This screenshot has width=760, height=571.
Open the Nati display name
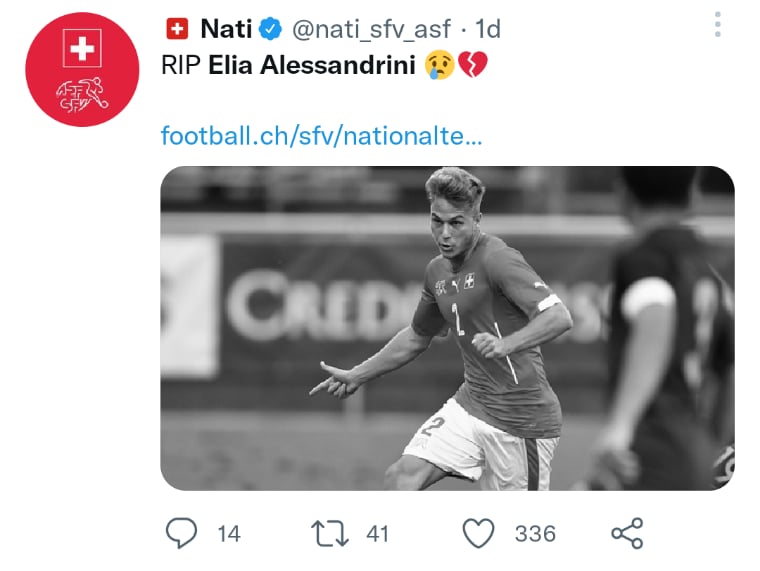click(226, 29)
